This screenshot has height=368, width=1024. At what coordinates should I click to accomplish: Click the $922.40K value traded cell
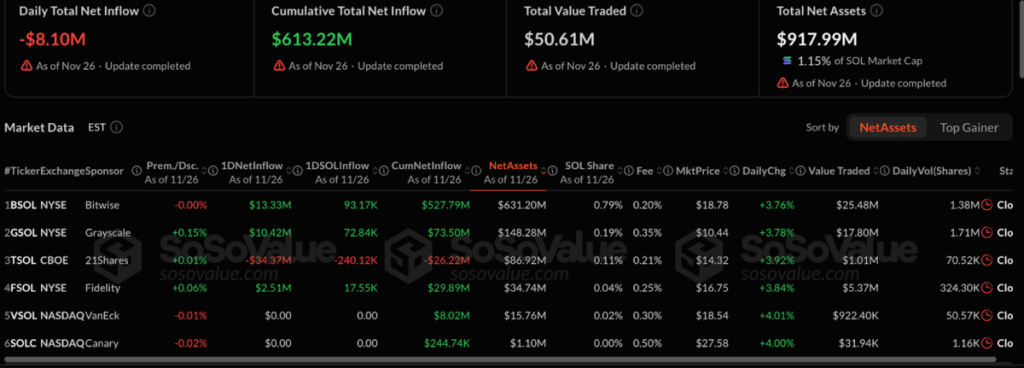856,315
